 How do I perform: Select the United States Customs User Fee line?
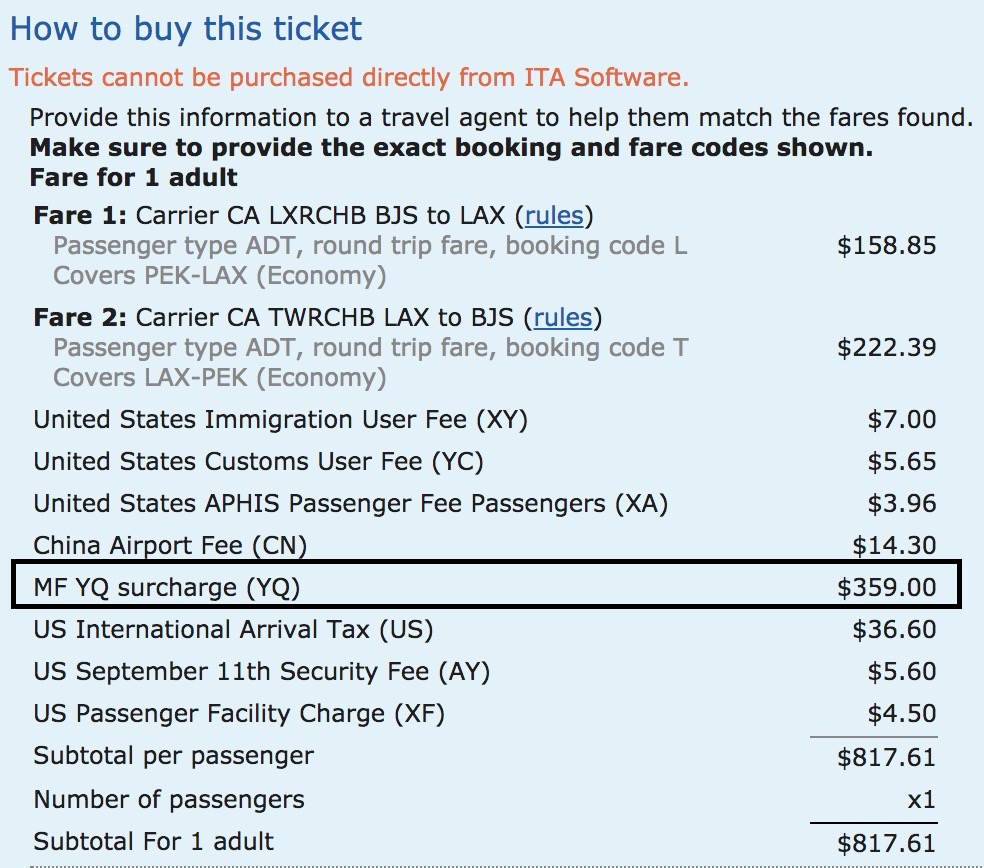click(x=258, y=462)
